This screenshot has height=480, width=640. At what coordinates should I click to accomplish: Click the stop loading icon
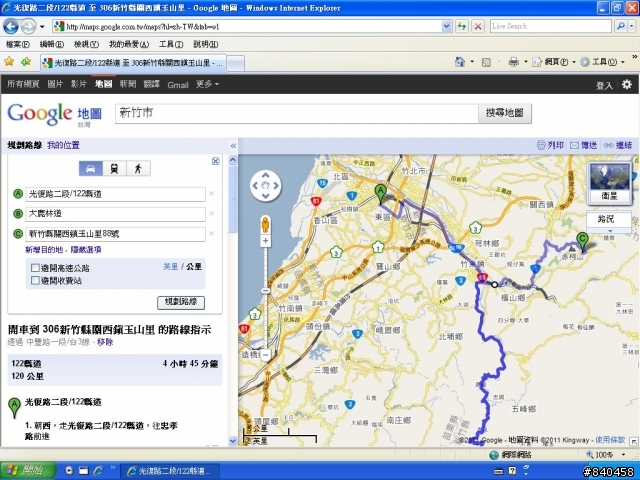(478, 27)
